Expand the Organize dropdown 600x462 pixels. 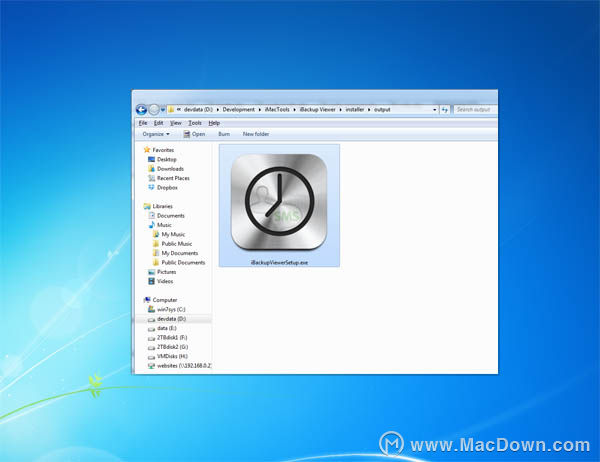pos(156,134)
